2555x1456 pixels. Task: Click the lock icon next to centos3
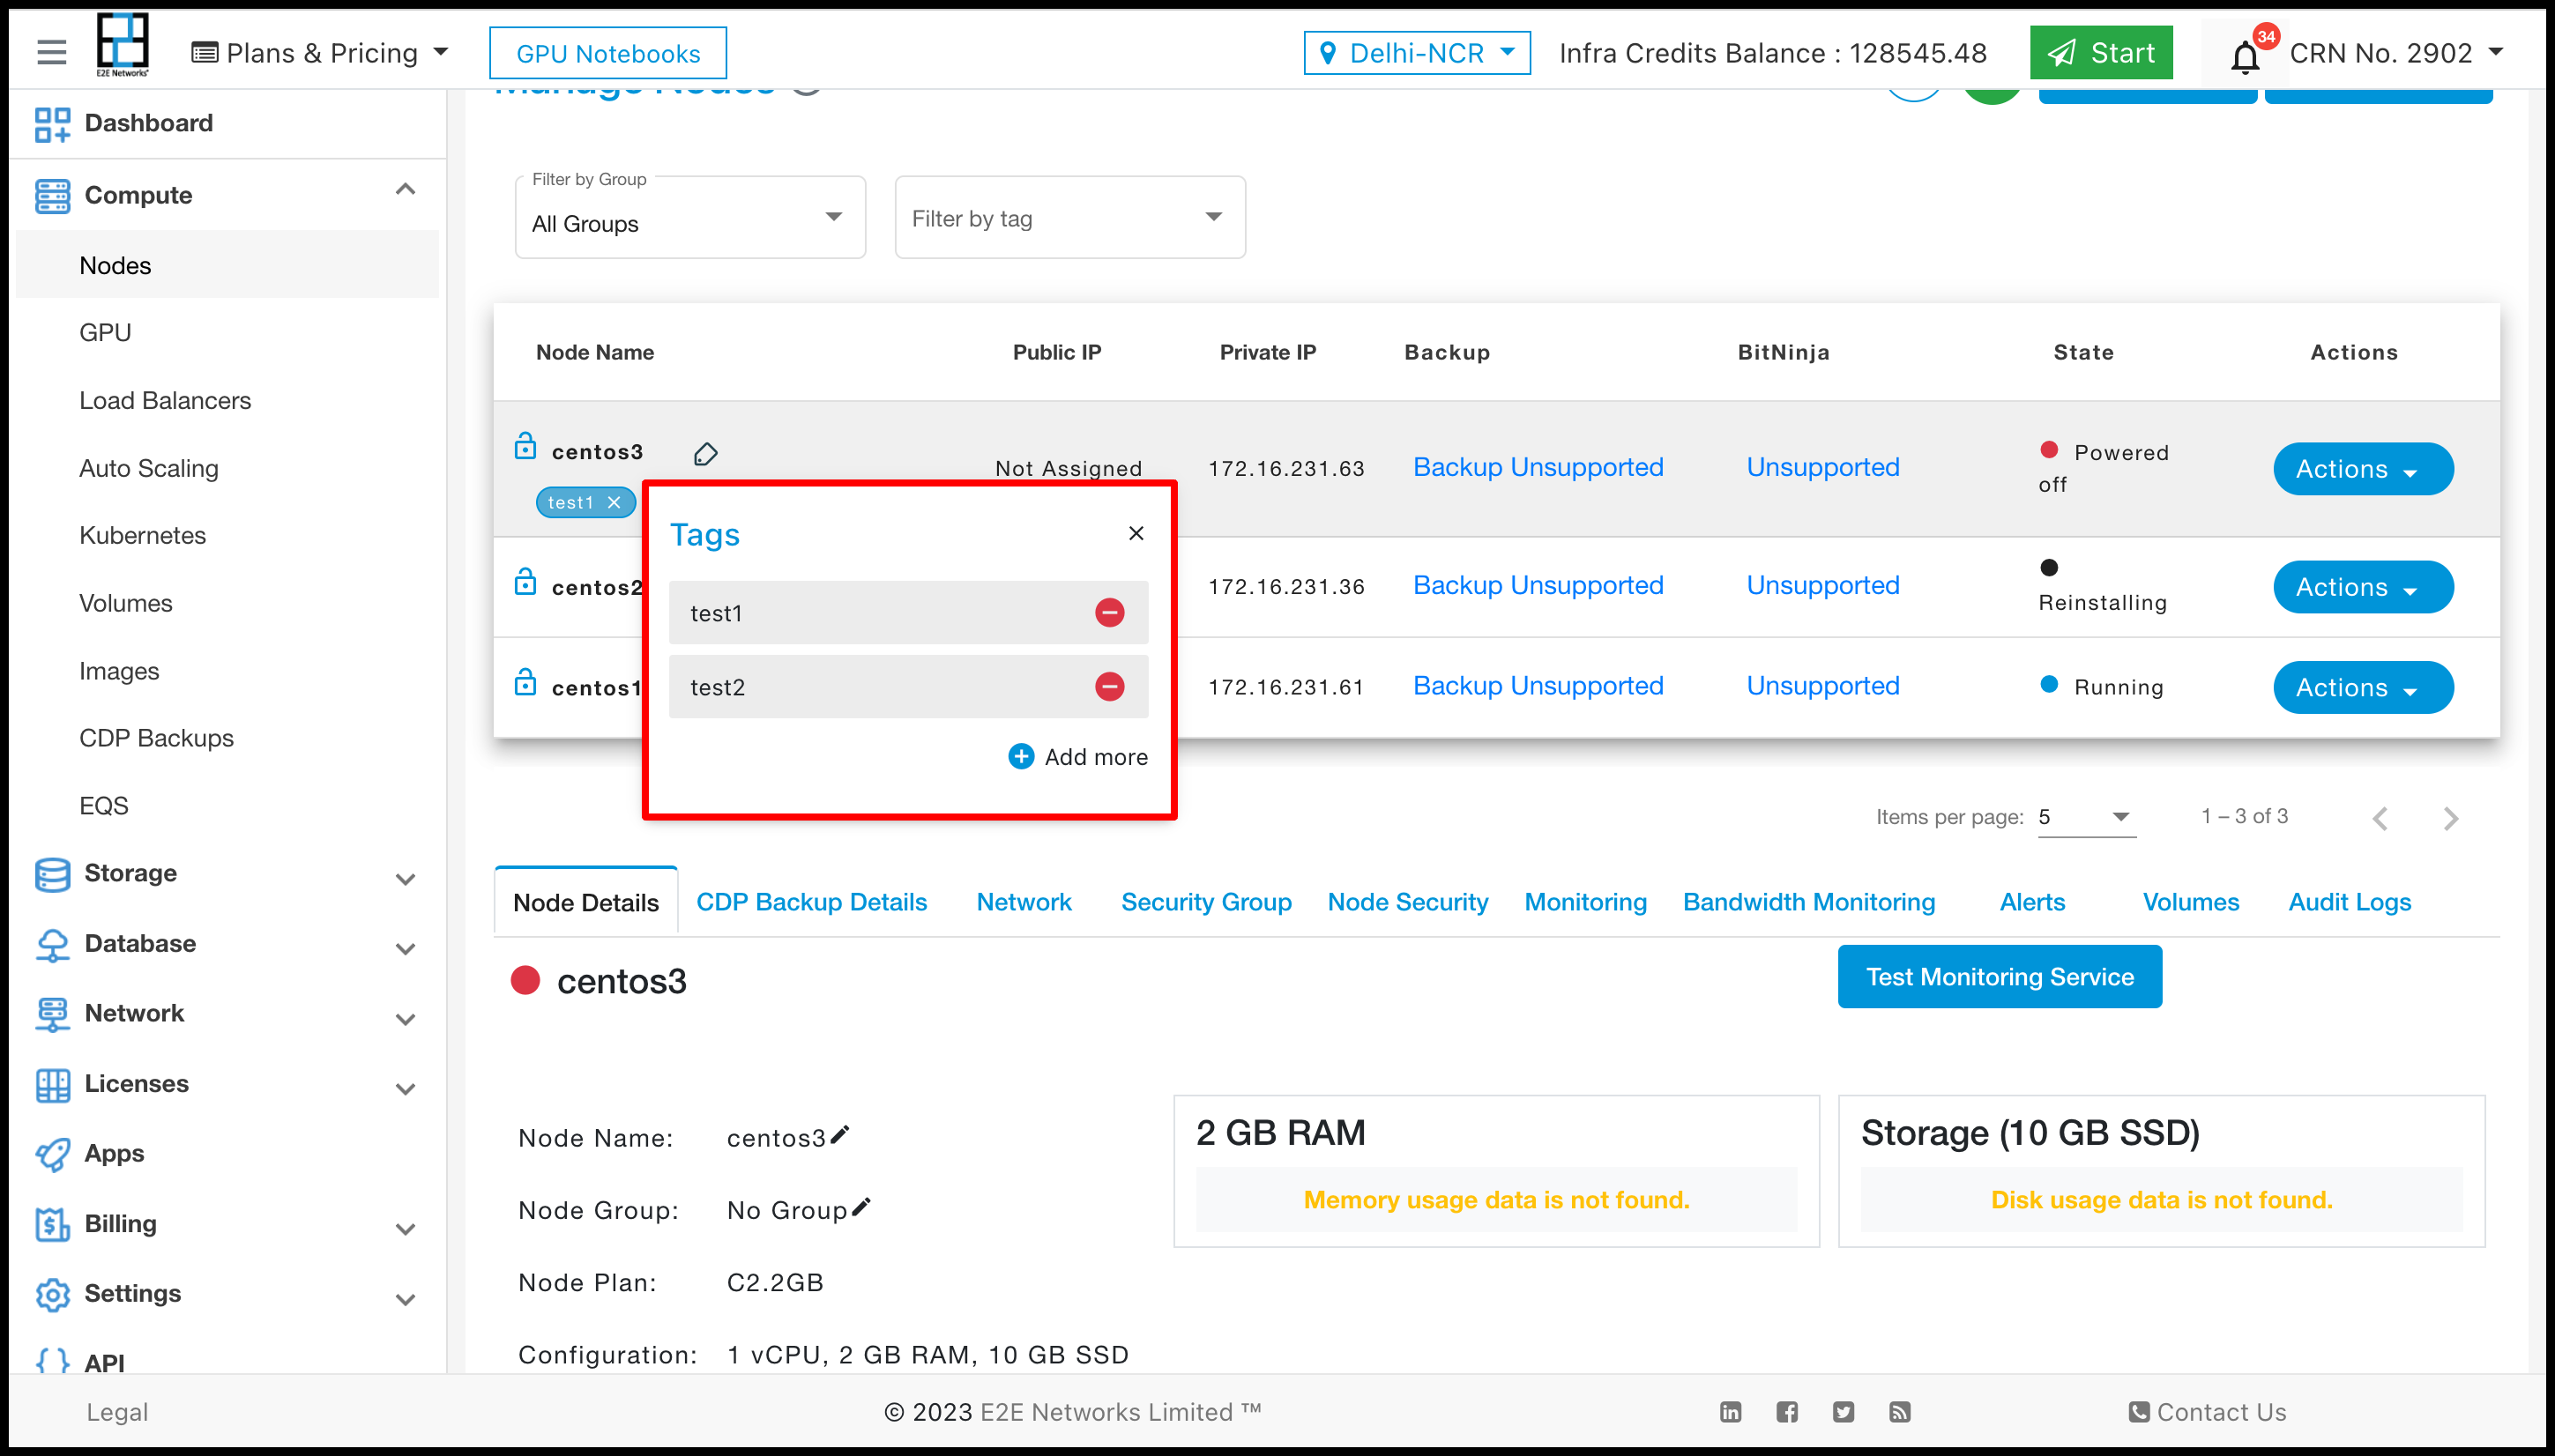(x=525, y=446)
